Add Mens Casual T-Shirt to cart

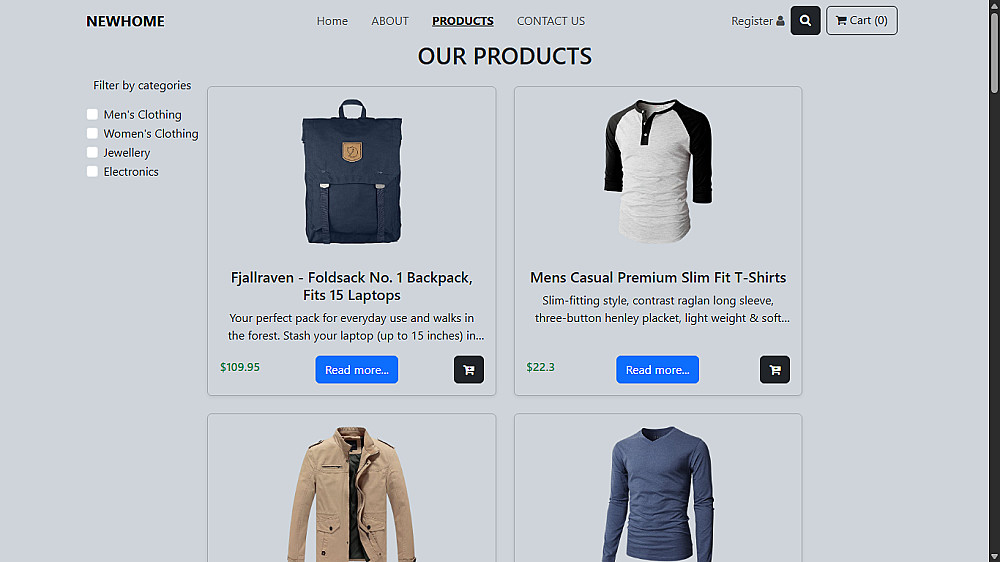click(x=775, y=370)
